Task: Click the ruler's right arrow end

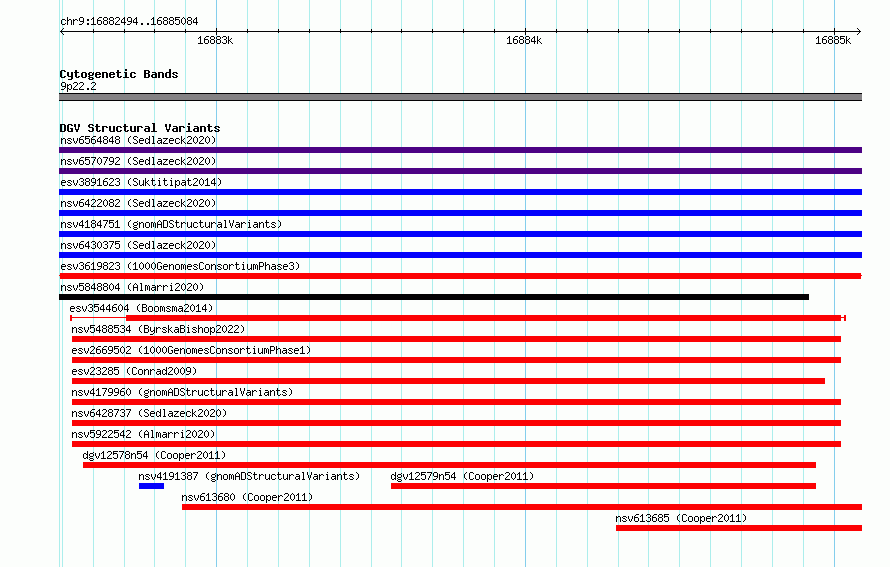Action: [859, 31]
